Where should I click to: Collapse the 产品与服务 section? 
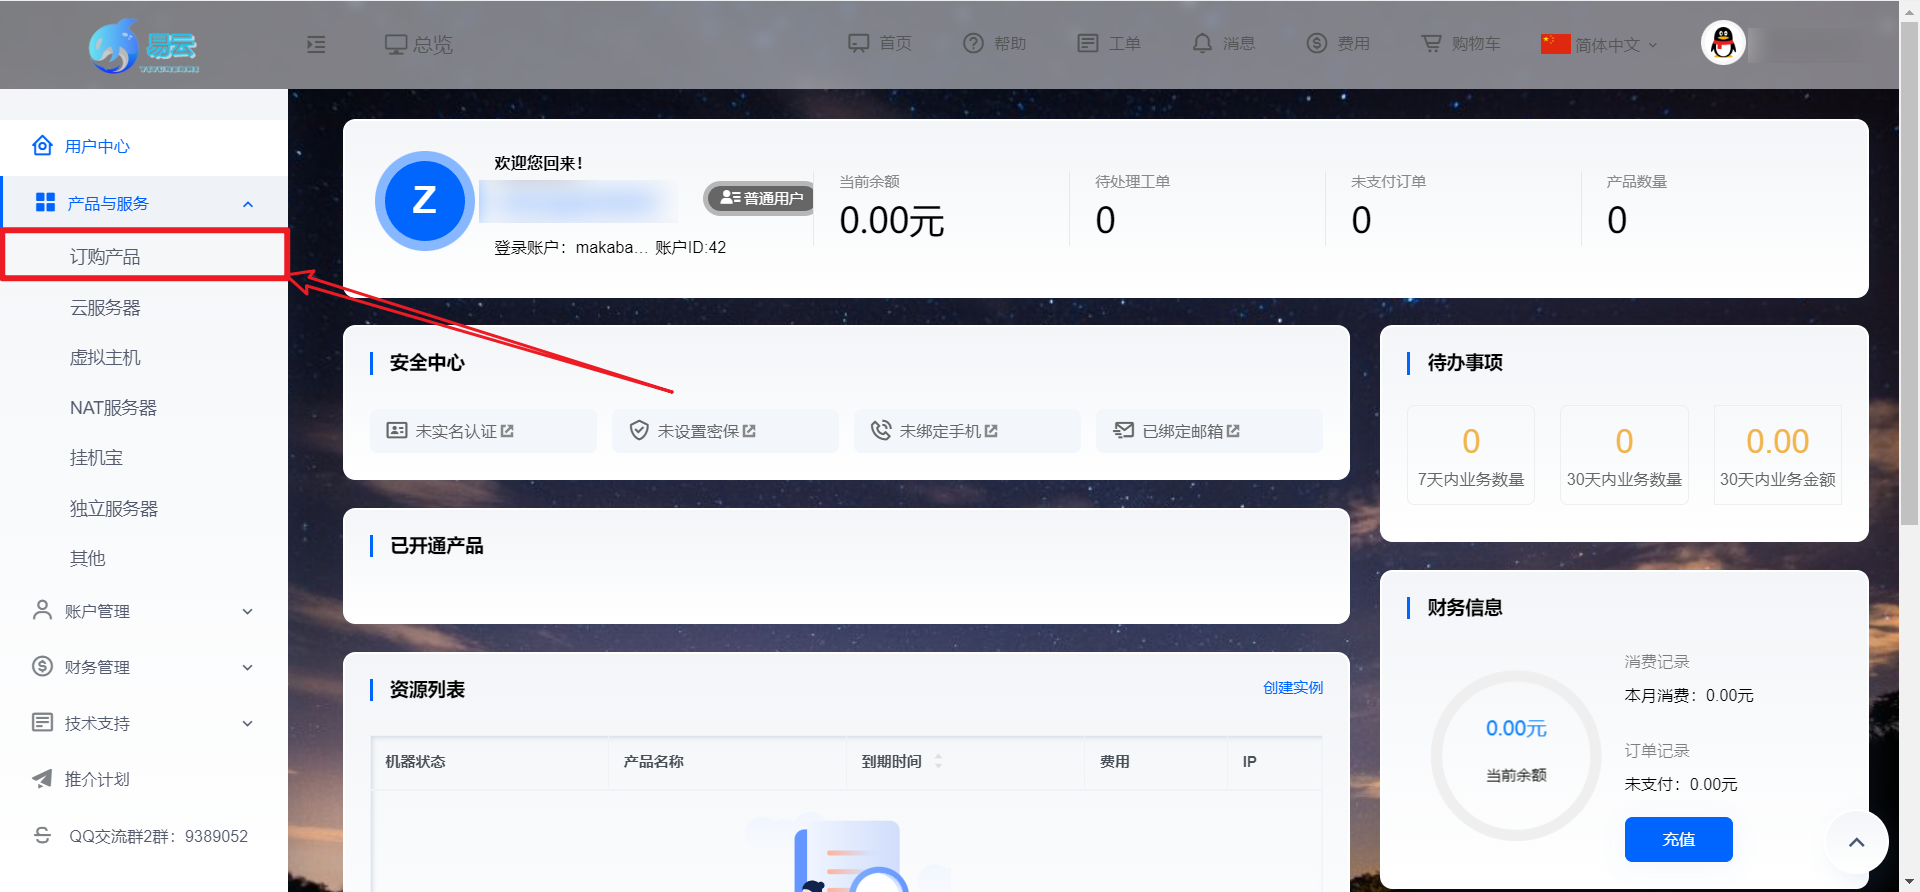click(x=248, y=204)
